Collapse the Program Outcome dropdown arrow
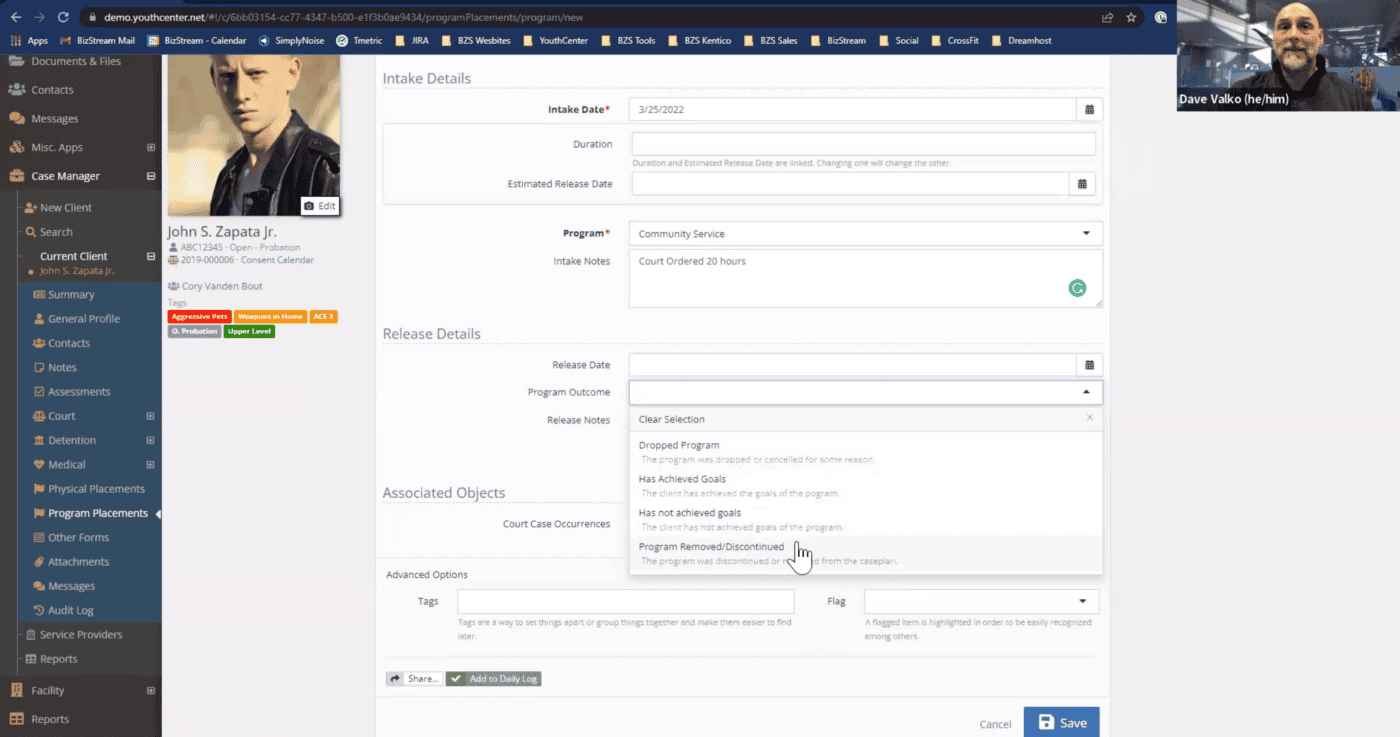This screenshot has height=737, width=1400. pyautogui.click(x=1086, y=392)
